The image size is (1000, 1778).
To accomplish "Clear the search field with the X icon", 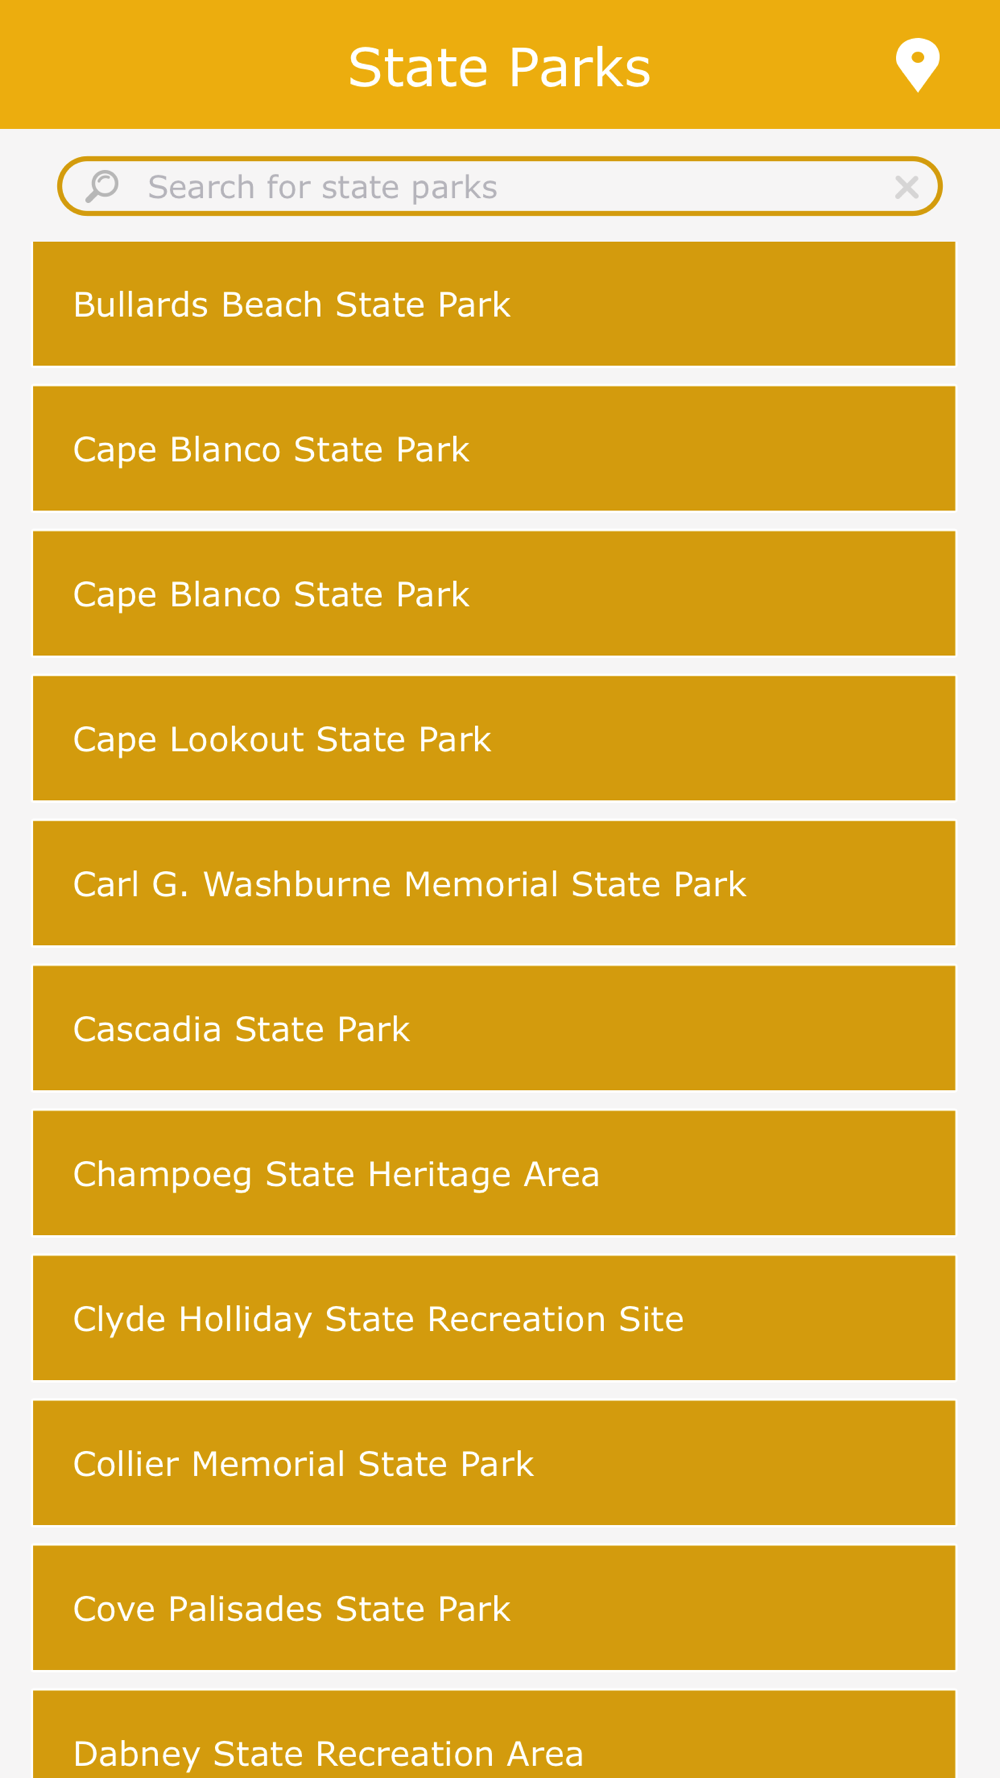I will click(907, 187).
